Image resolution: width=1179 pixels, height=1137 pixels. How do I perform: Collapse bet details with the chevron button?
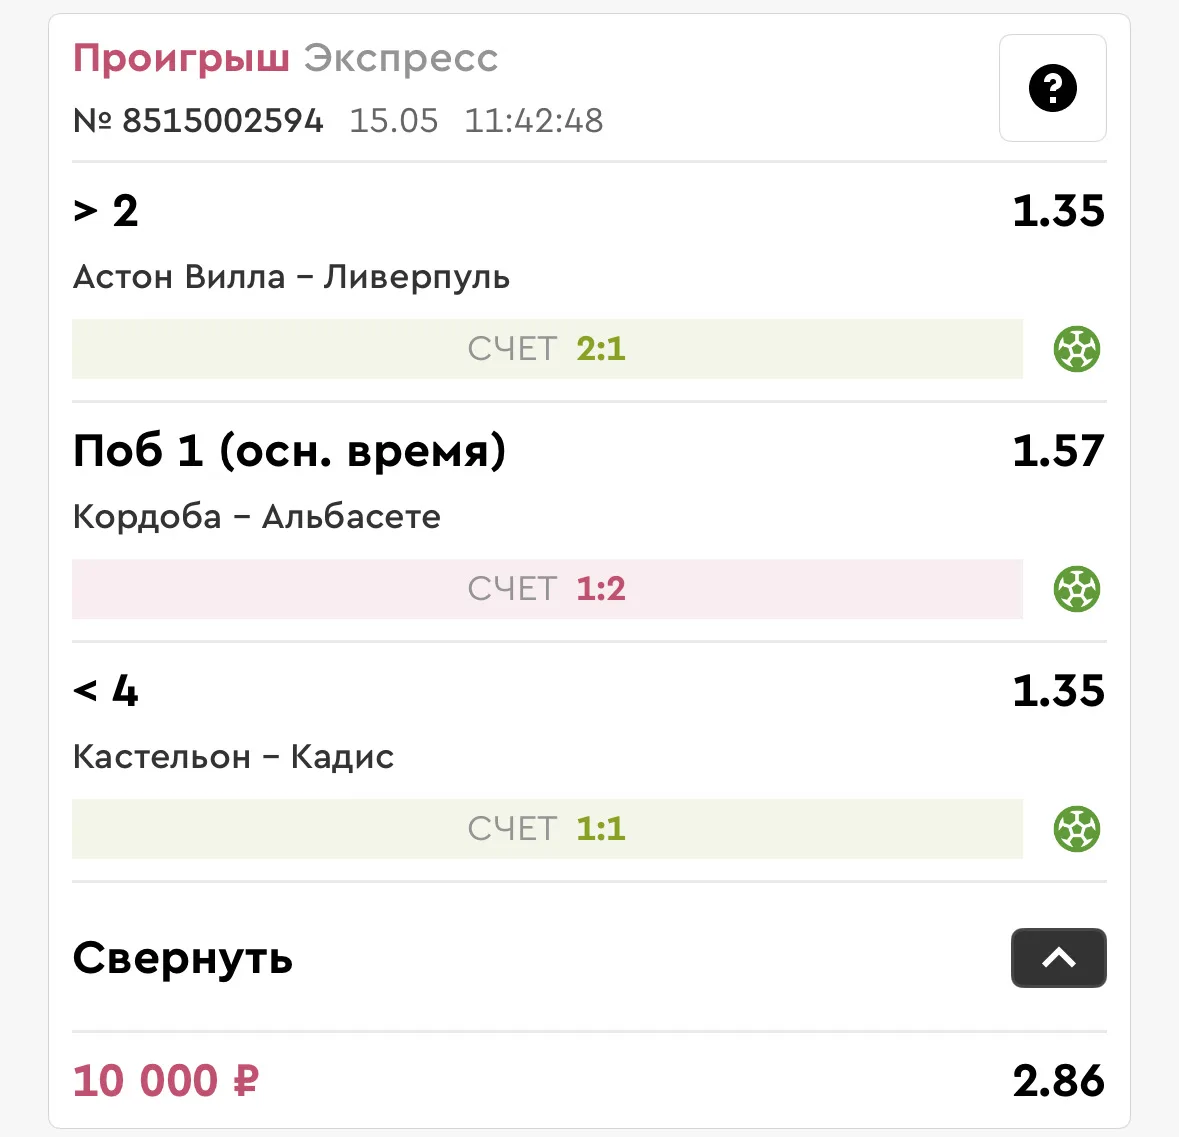click(1058, 958)
